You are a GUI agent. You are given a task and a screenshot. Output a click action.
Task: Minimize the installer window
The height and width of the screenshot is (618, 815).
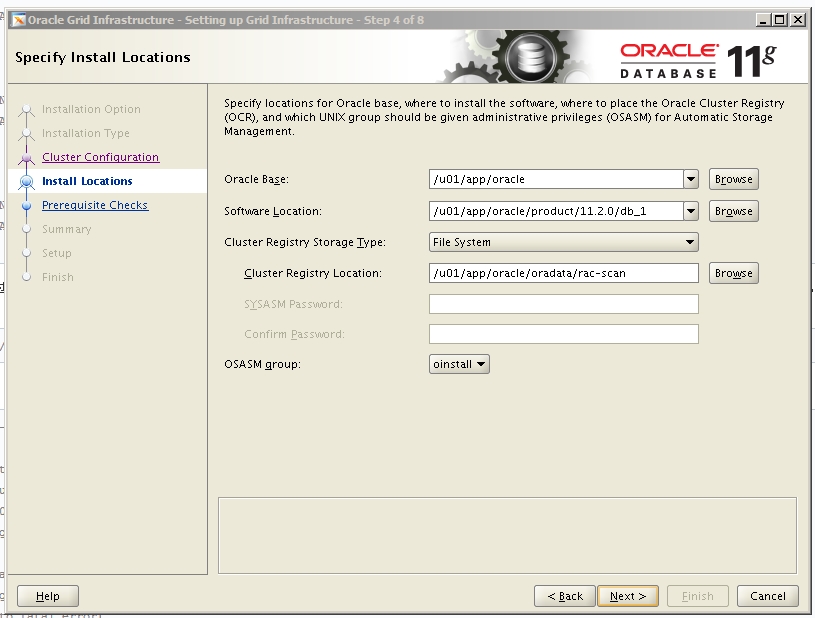pos(763,20)
